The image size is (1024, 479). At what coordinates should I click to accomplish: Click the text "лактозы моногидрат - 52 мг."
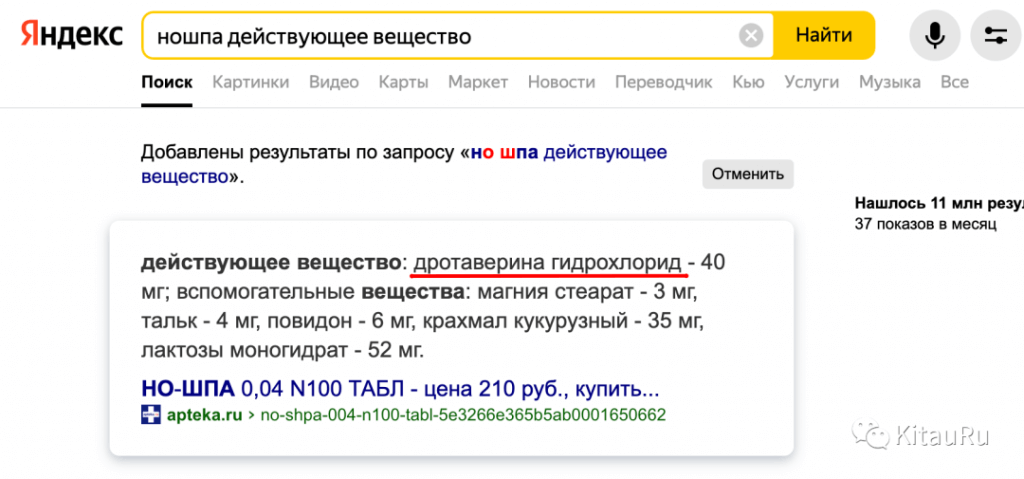pyautogui.click(x=283, y=351)
